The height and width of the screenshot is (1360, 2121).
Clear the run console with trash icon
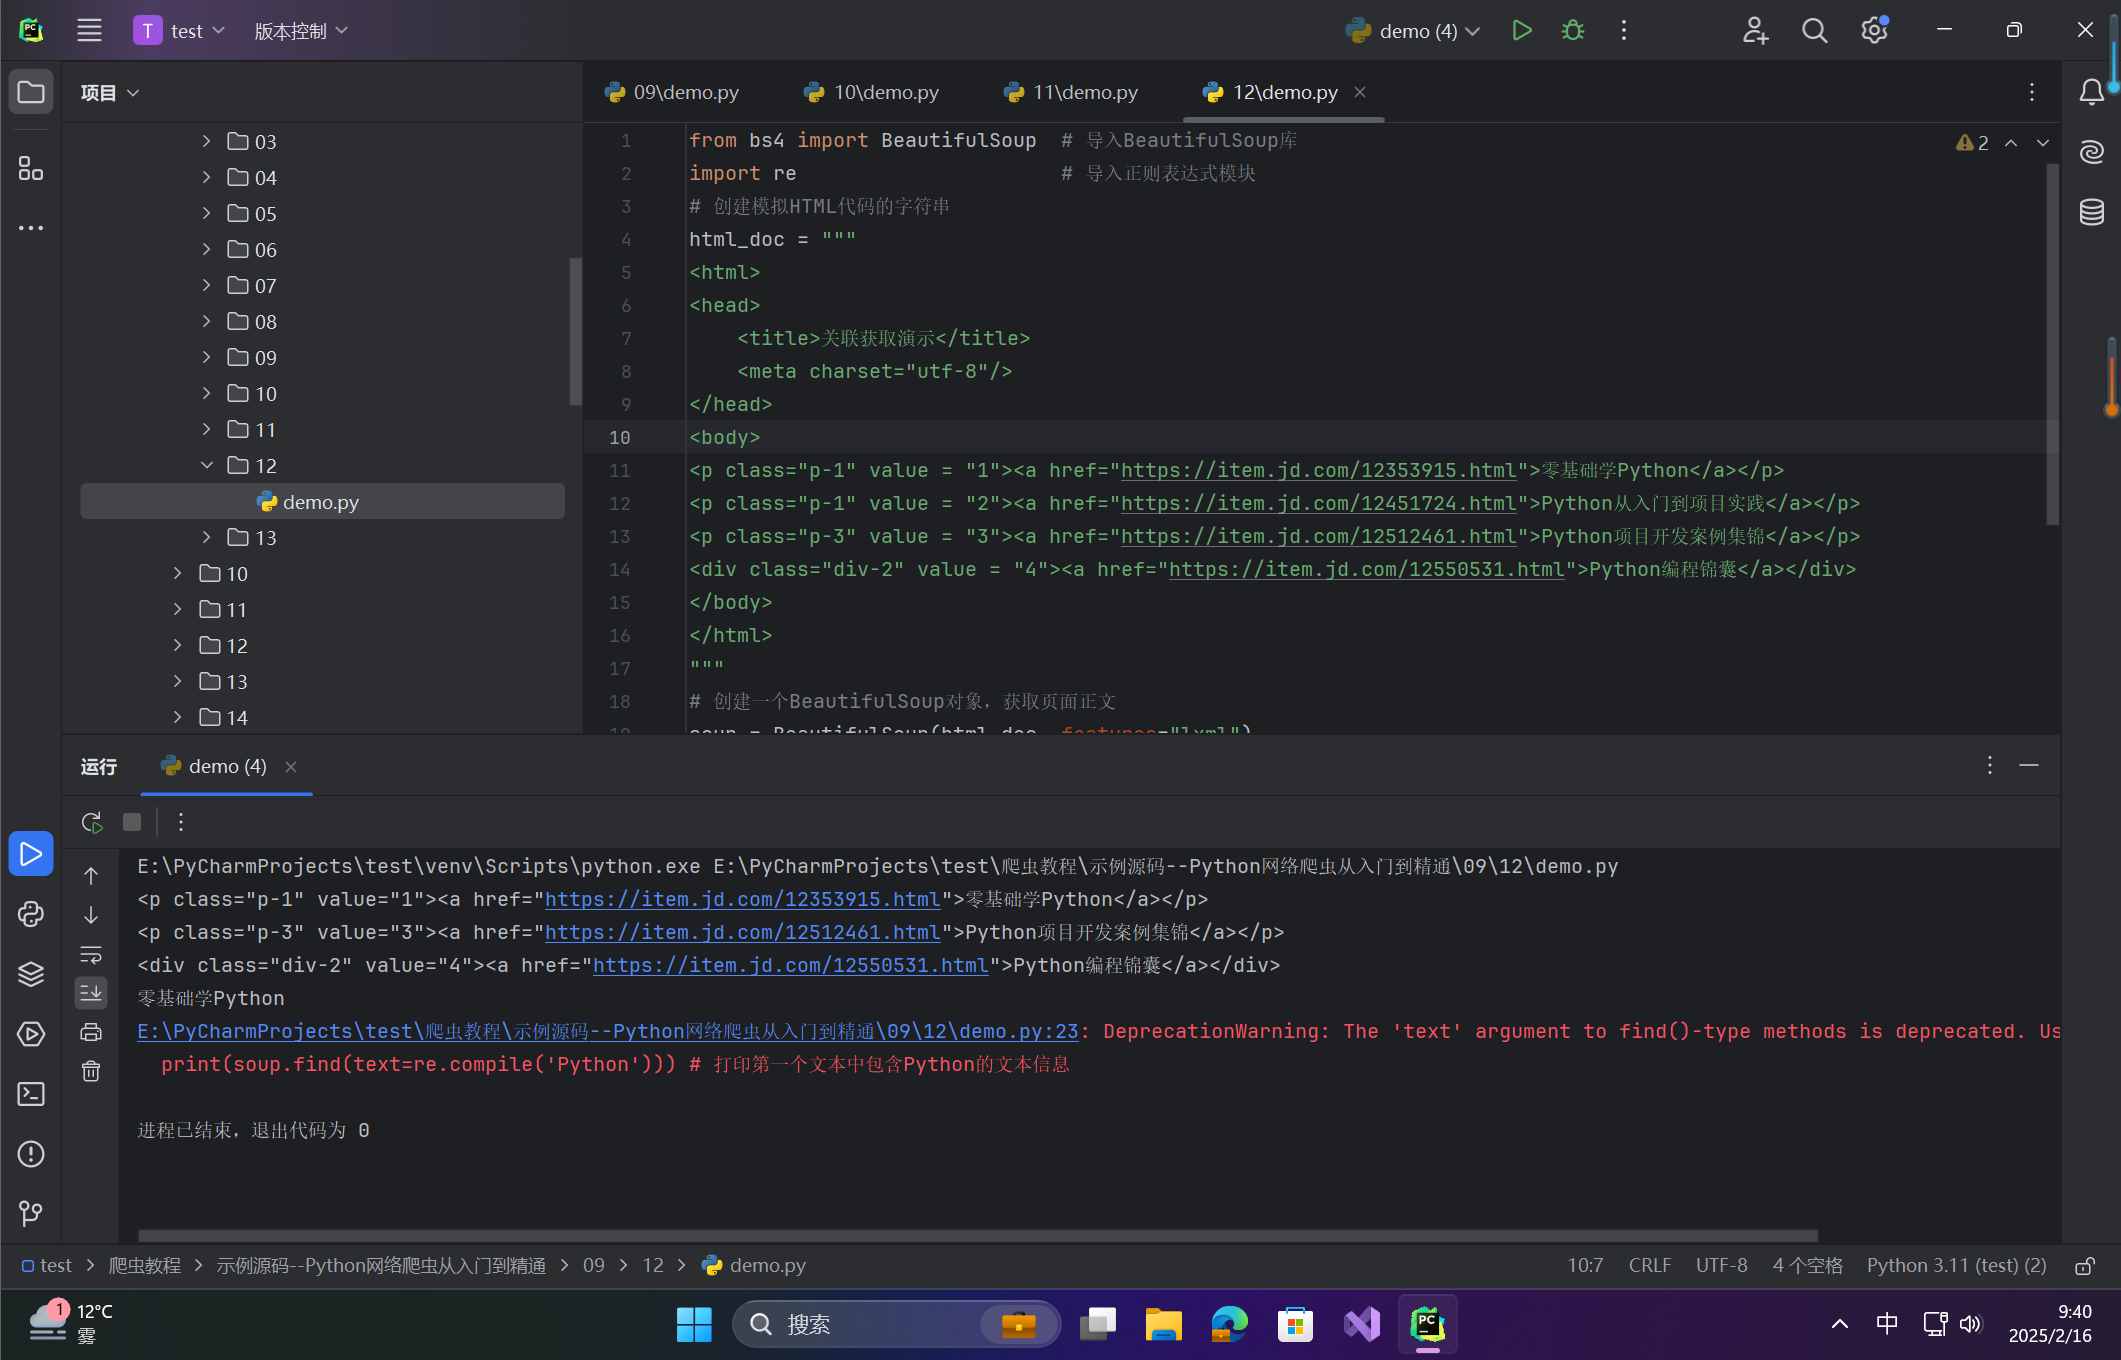coord(91,1072)
